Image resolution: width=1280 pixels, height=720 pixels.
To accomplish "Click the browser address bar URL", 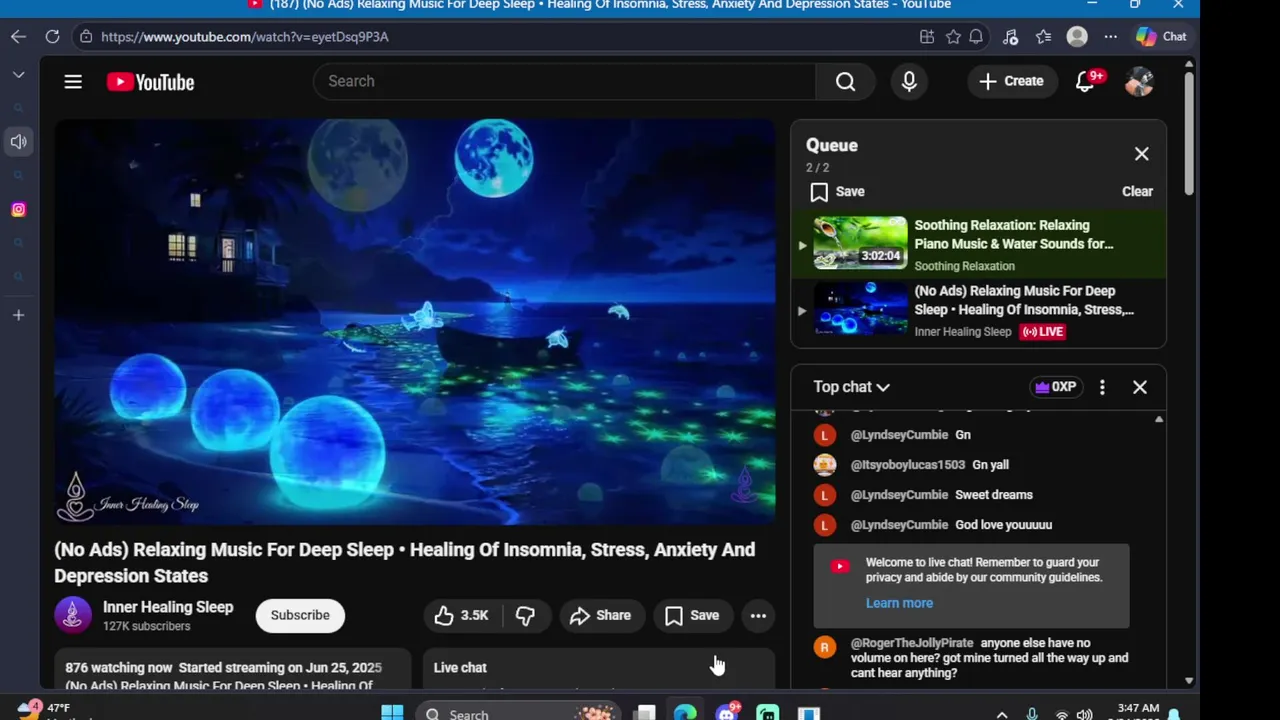I will [x=245, y=37].
